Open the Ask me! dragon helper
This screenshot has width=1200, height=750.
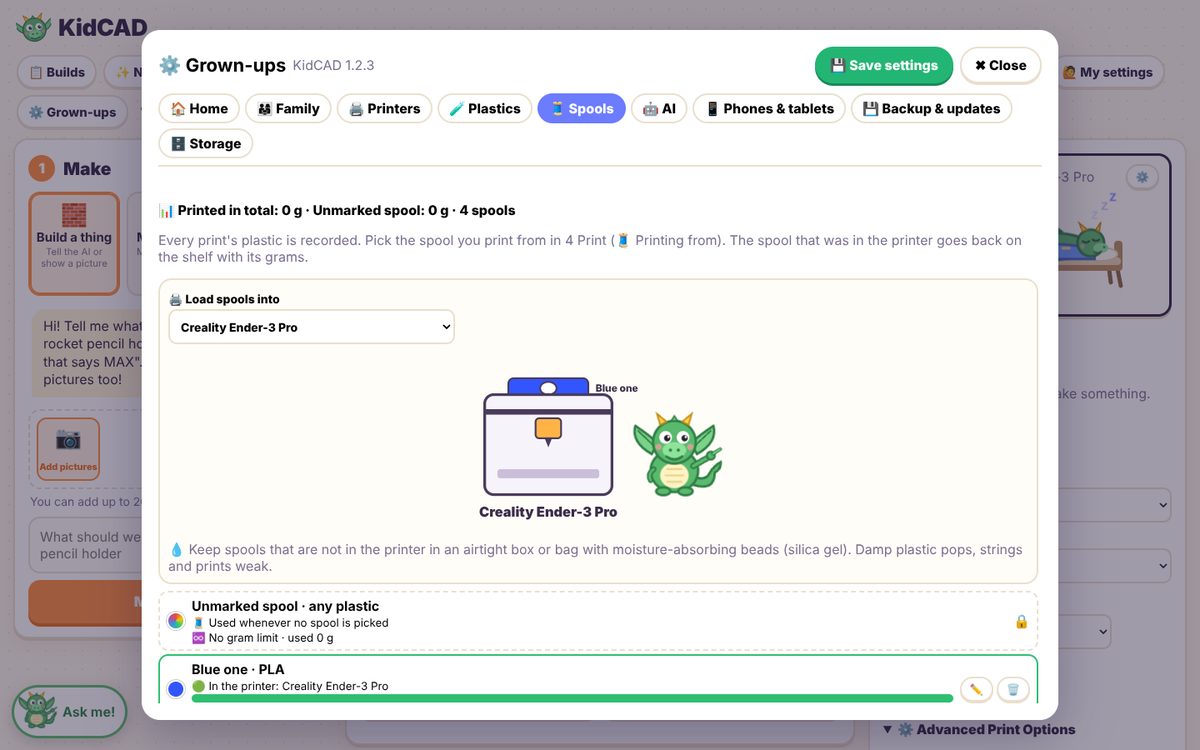tap(69, 712)
